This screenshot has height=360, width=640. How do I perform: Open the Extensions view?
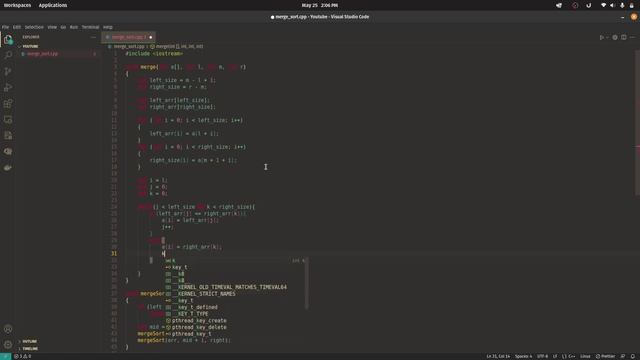coord(8,103)
